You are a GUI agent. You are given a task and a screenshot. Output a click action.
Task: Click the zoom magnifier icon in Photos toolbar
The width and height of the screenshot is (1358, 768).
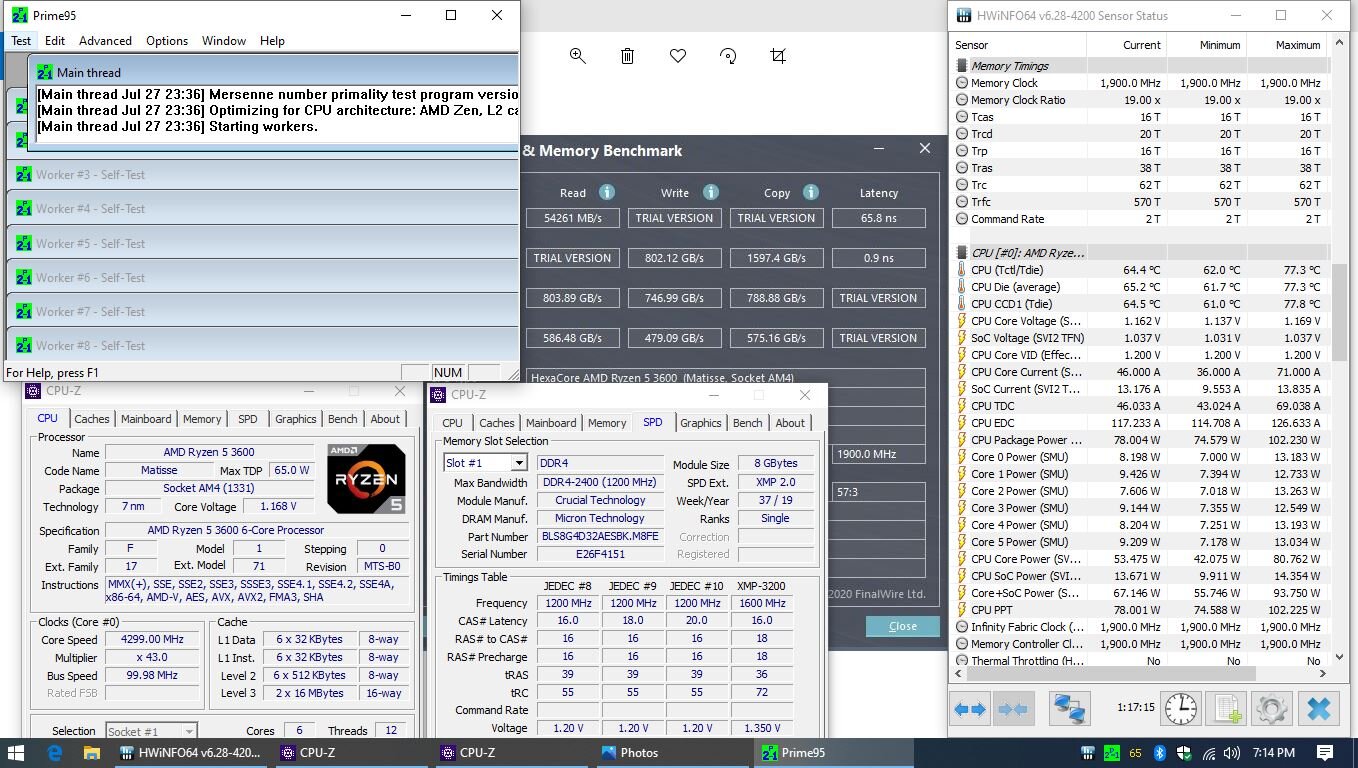(x=577, y=56)
